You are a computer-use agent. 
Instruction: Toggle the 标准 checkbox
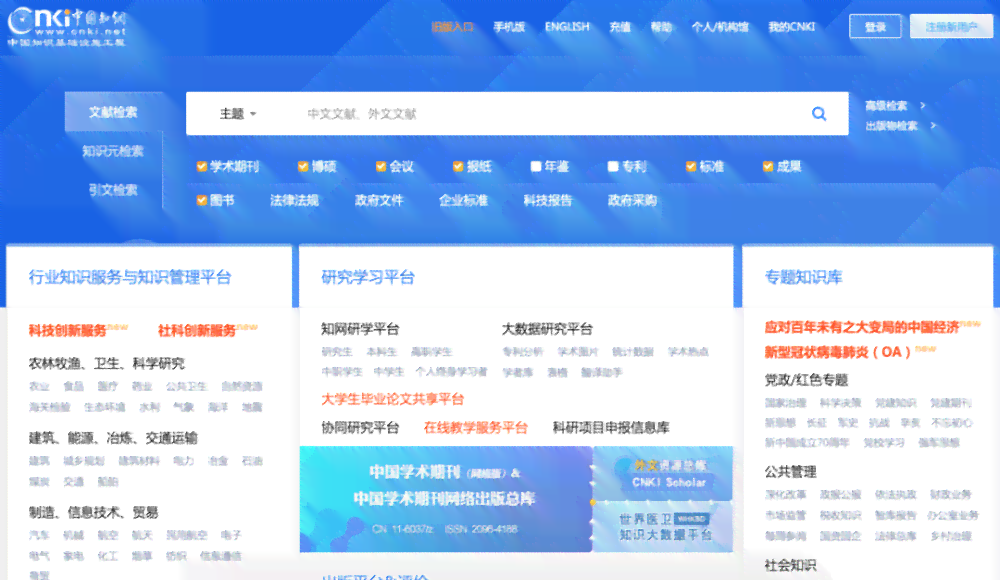691,167
